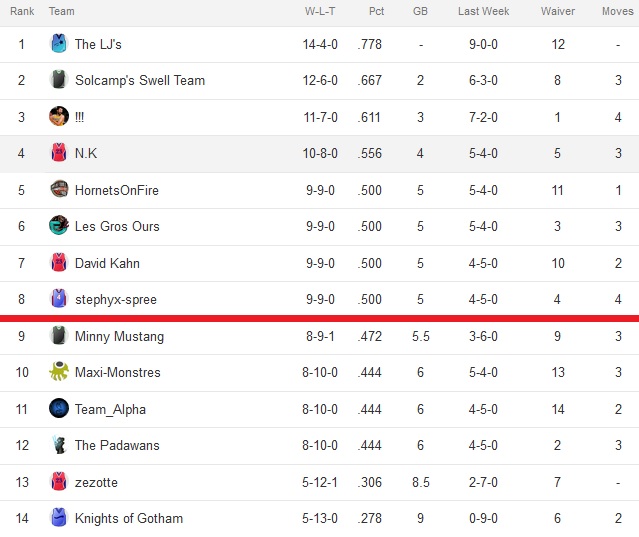
Task: Click The Padawans character avatar
Action: click(x=59, y=445)
